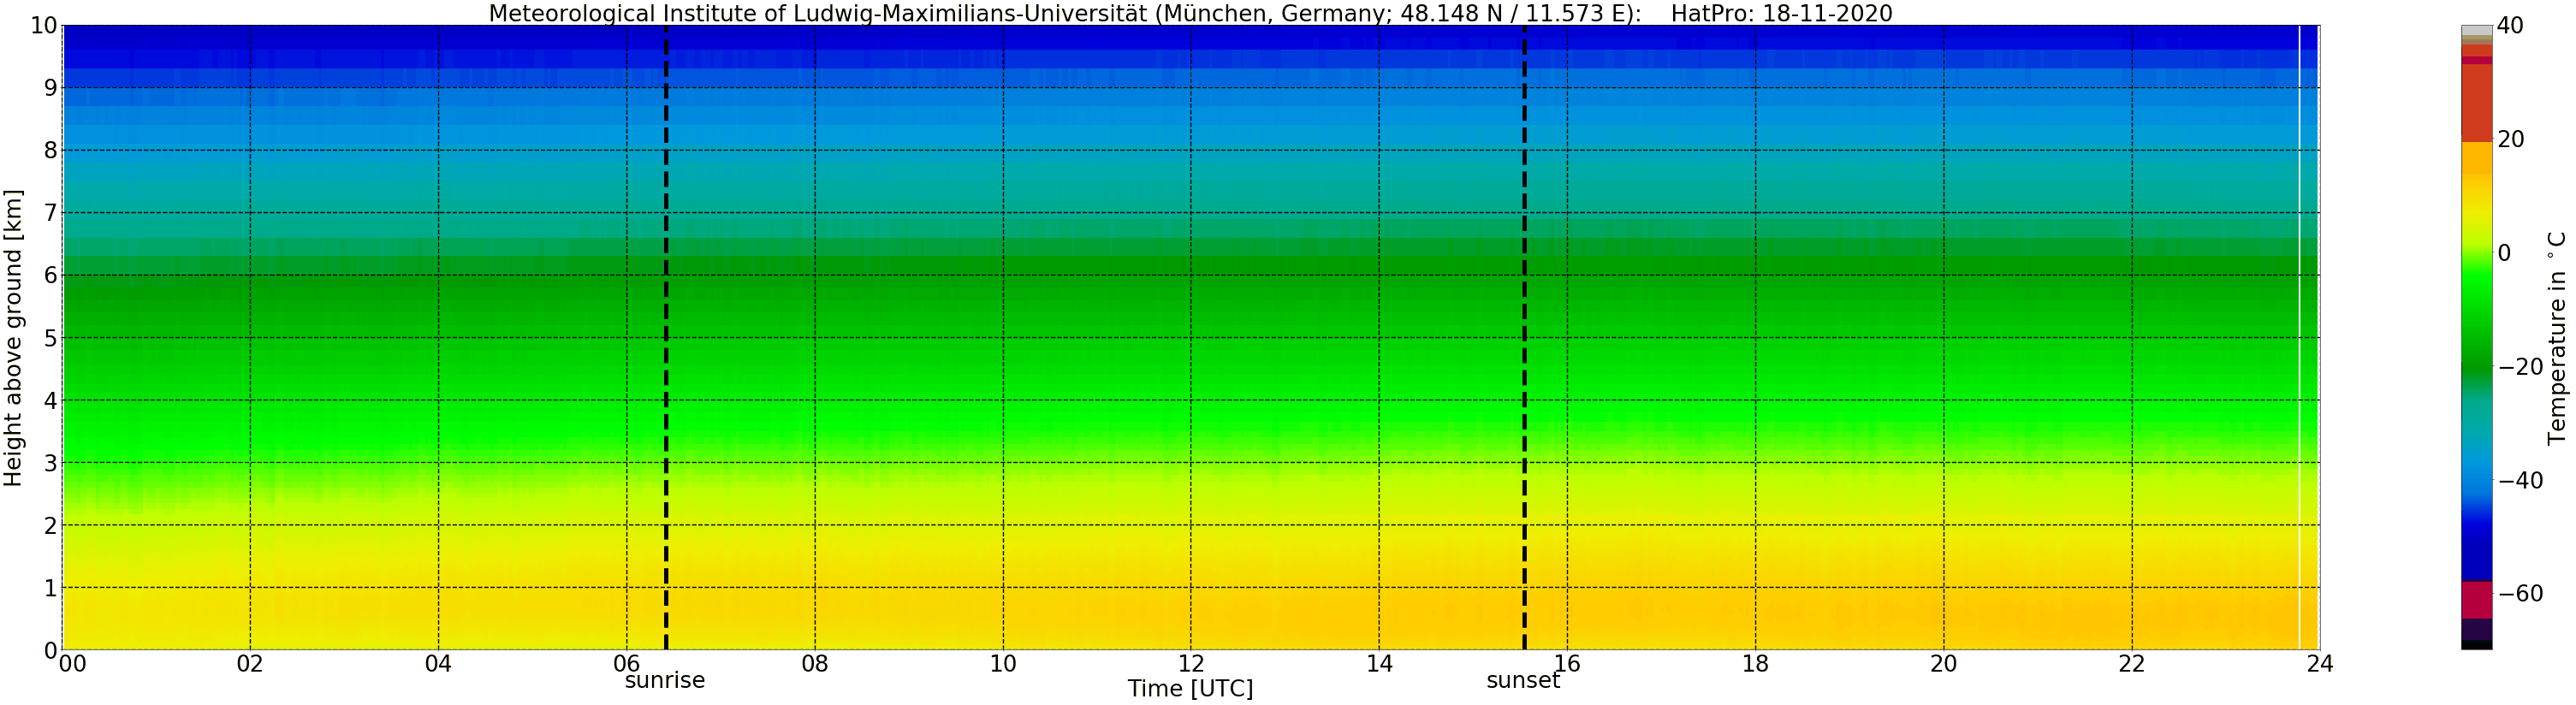Click the '1' tick on the height axis
The image size is (2576, 705).
50,588
